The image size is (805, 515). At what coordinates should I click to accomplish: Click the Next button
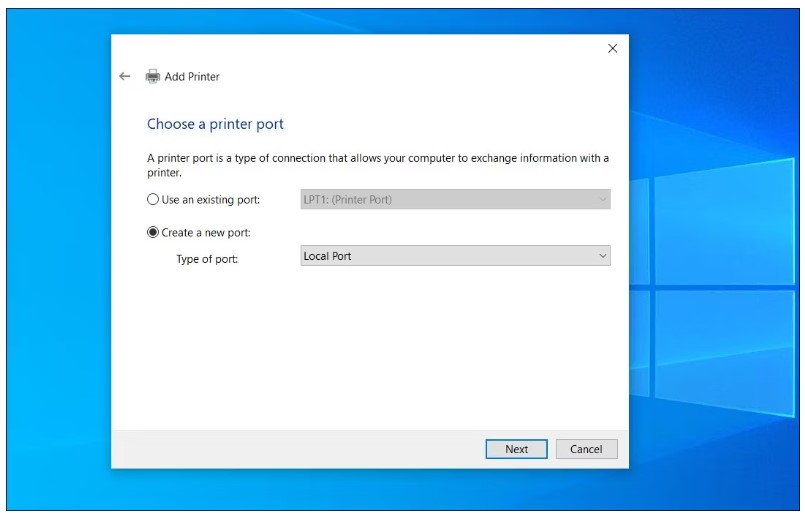516,449
